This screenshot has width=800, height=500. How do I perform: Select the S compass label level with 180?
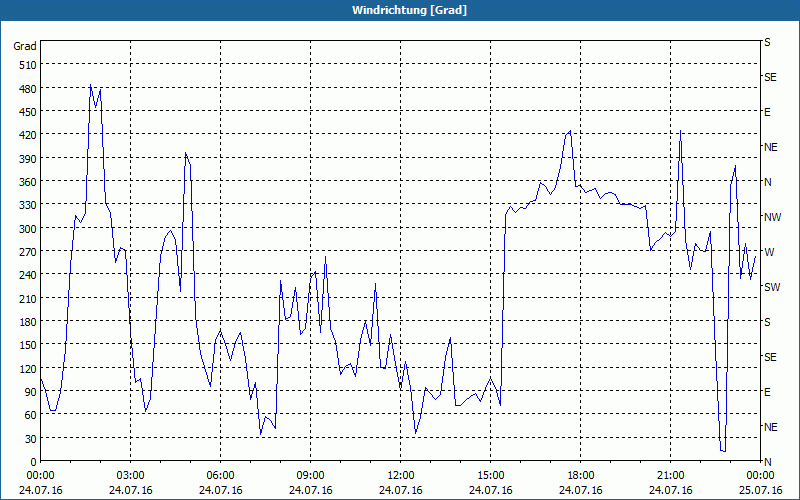pos(767,322)
